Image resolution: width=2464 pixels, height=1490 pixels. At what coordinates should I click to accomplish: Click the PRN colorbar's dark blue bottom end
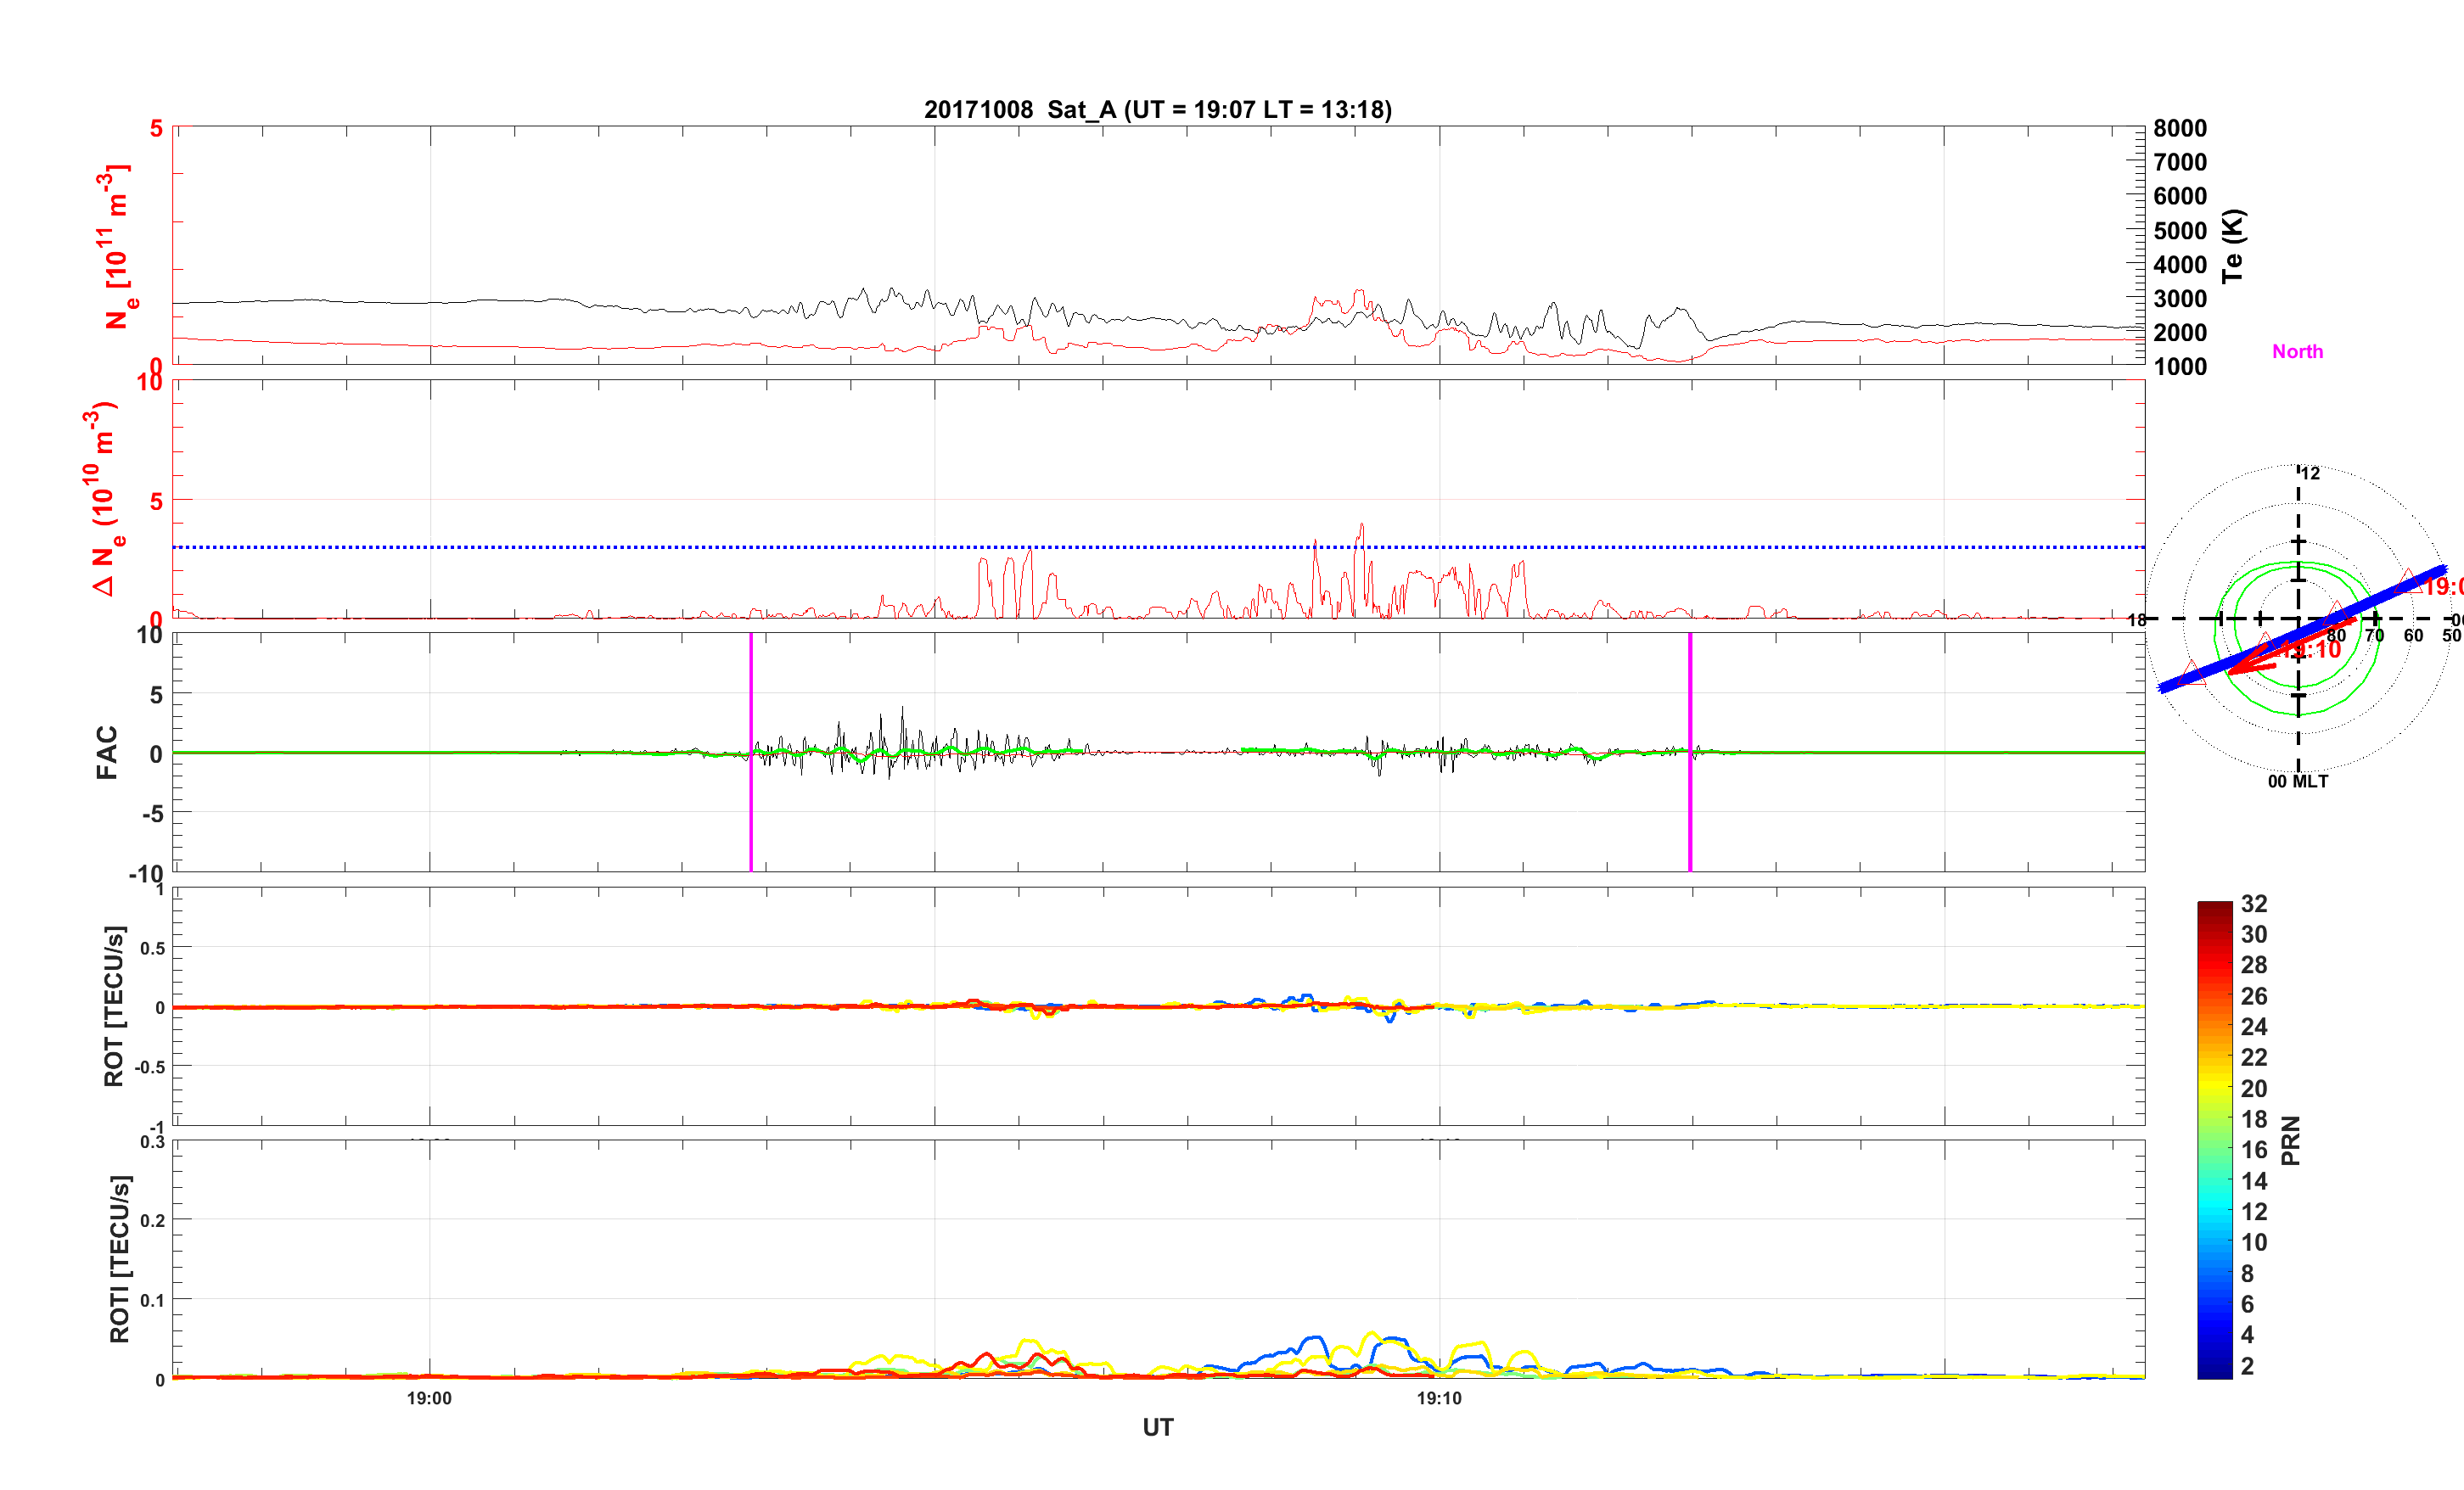pyautogui.click(x=2214, y=1372)
